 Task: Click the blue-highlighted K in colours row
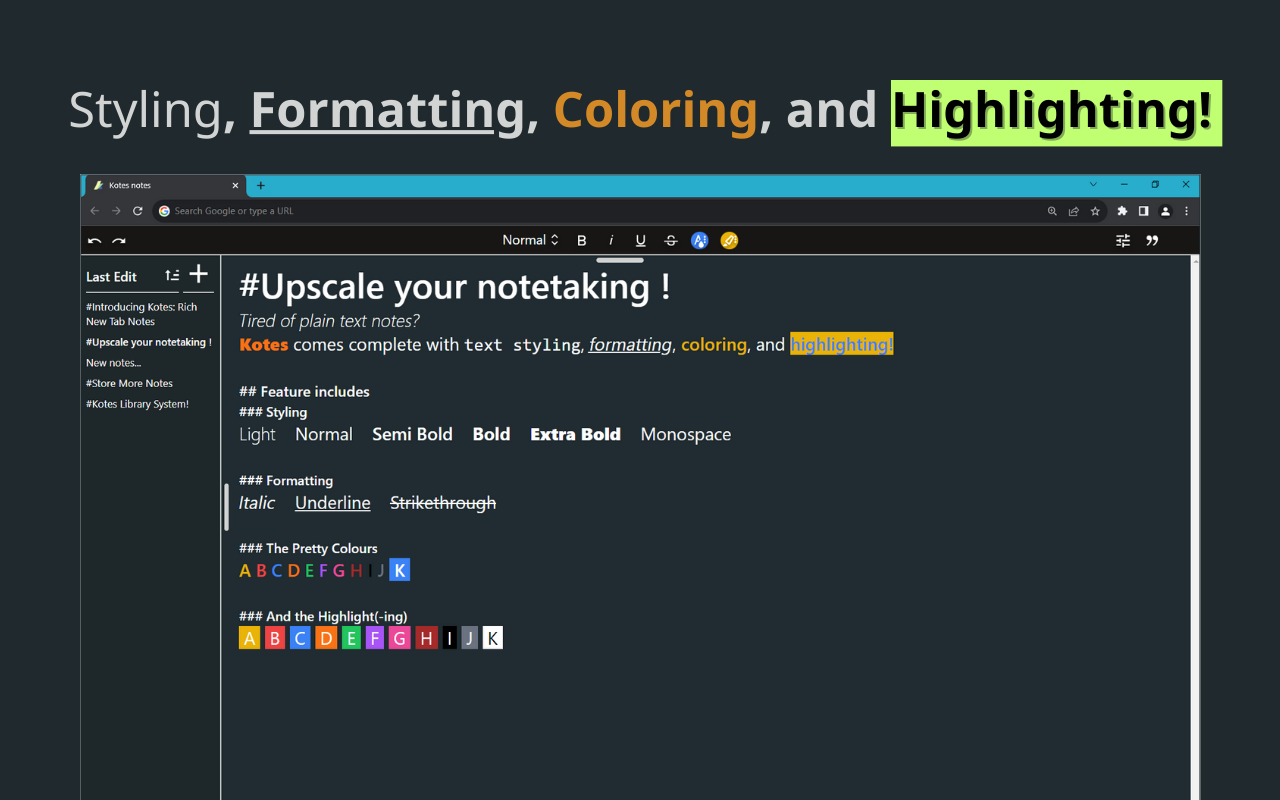click(x=399, y=570)
